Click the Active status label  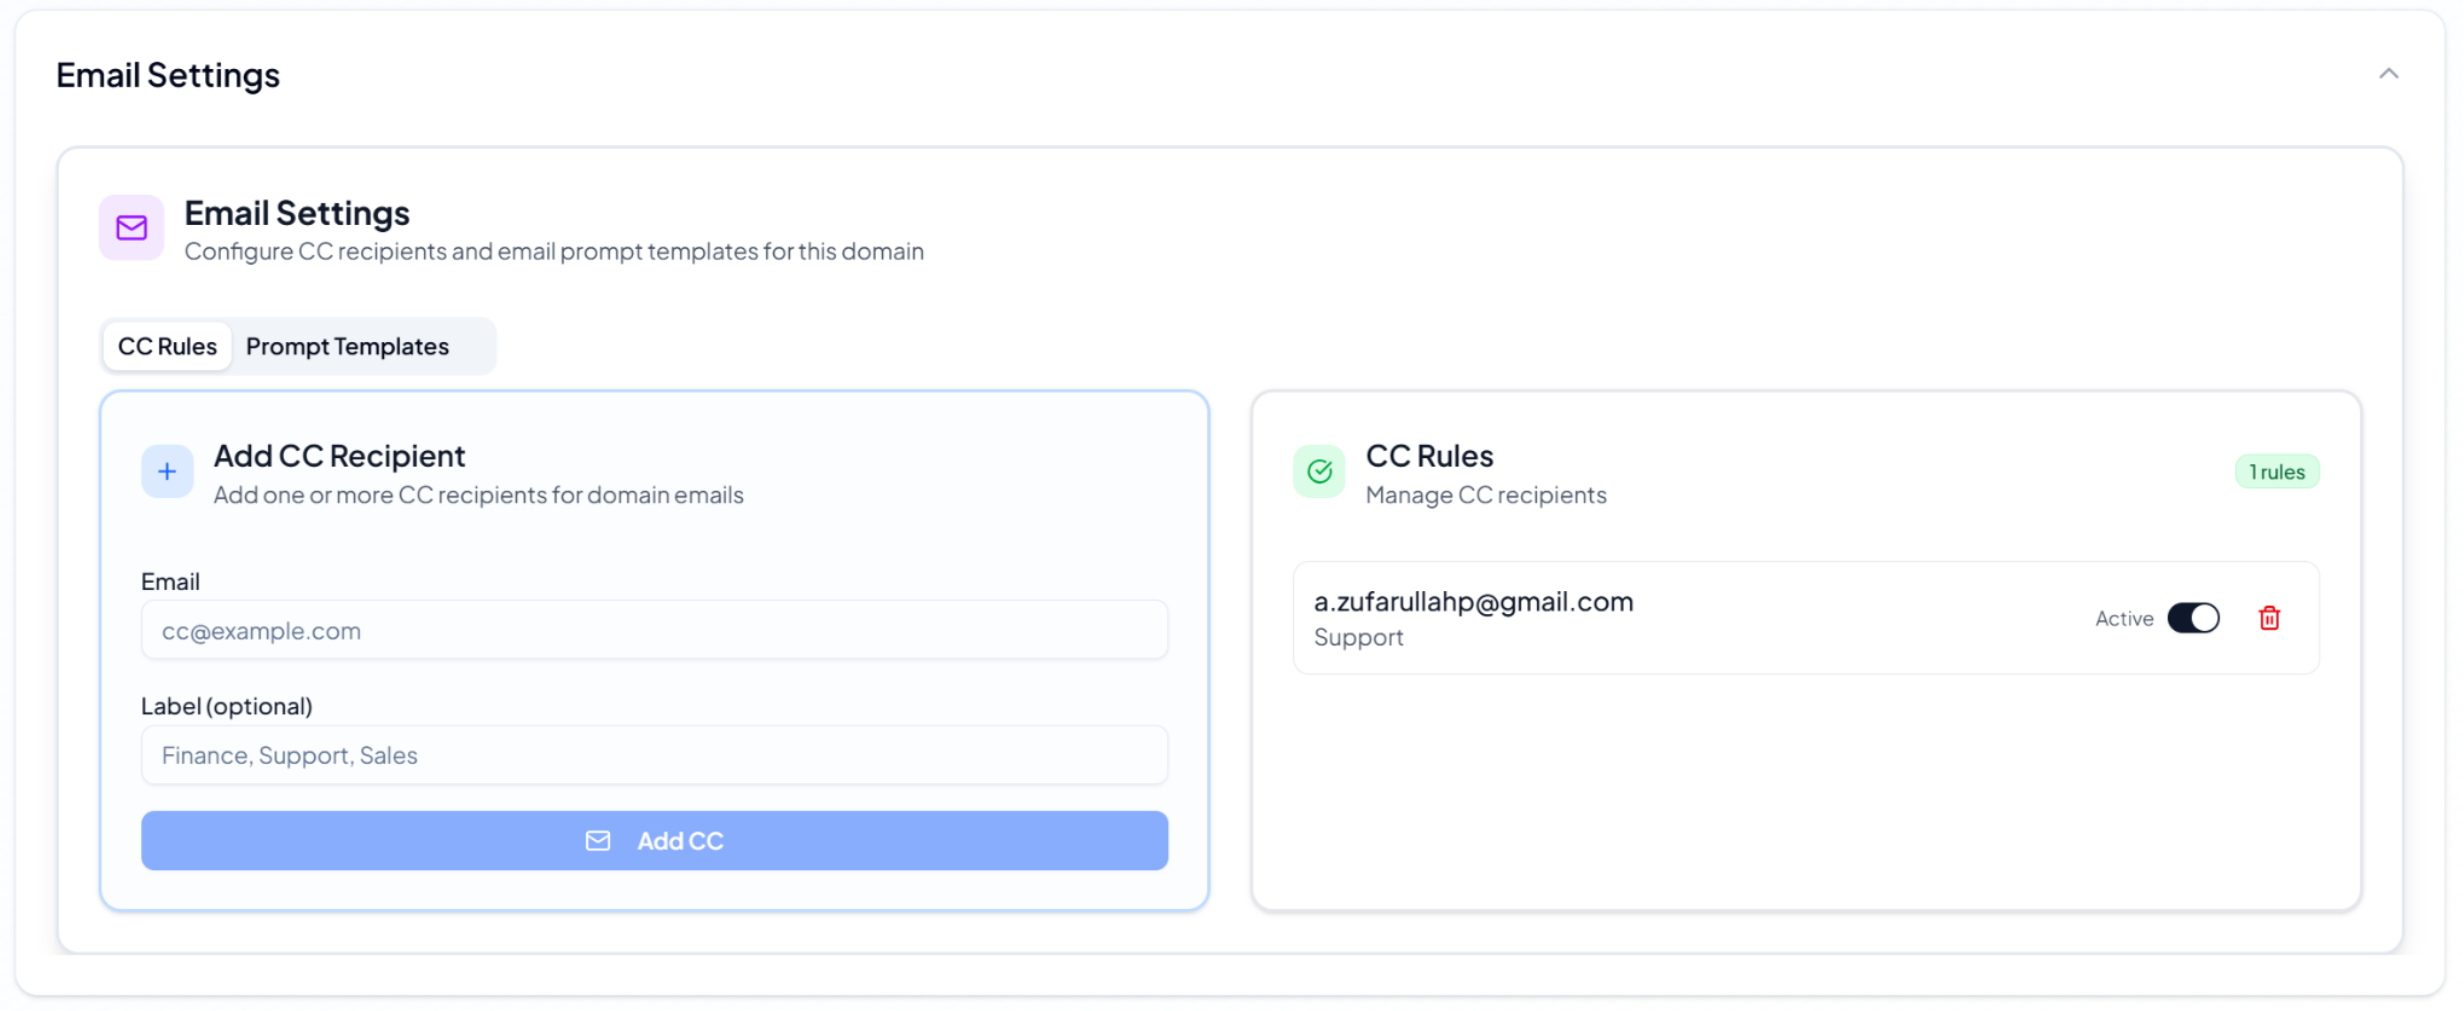2124,619
